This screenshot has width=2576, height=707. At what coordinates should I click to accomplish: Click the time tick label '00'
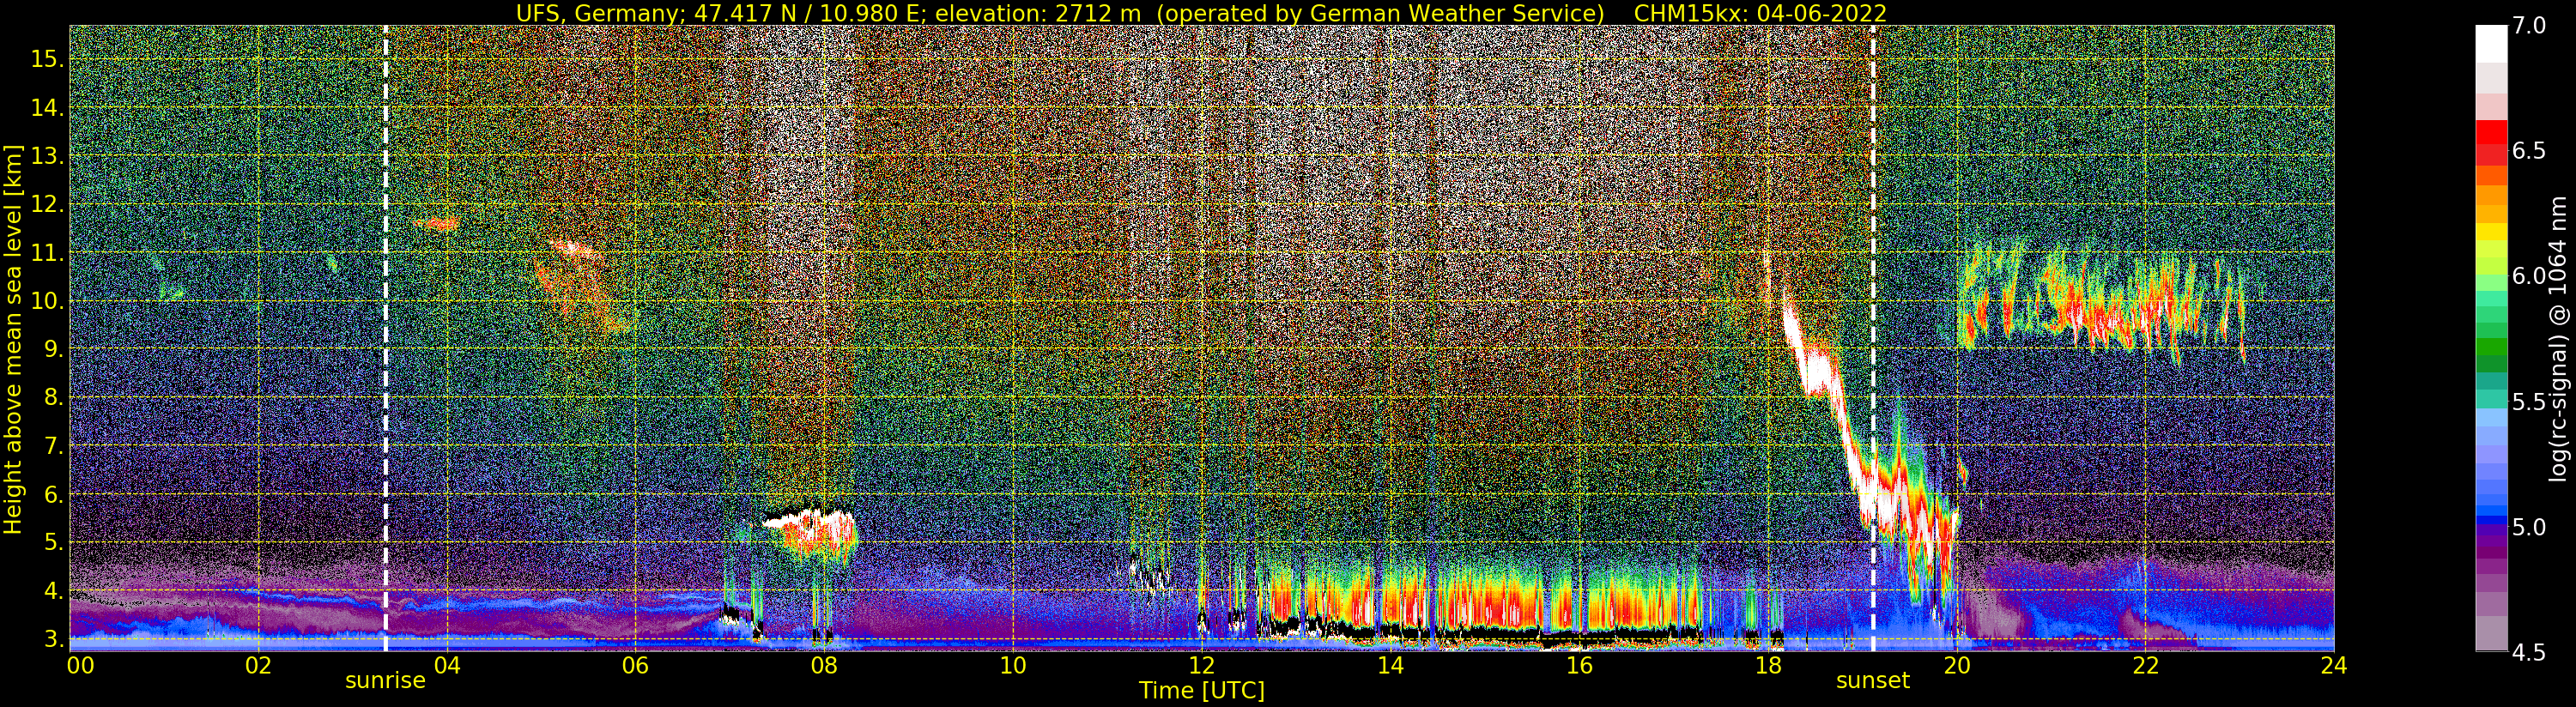coord(80,665)
